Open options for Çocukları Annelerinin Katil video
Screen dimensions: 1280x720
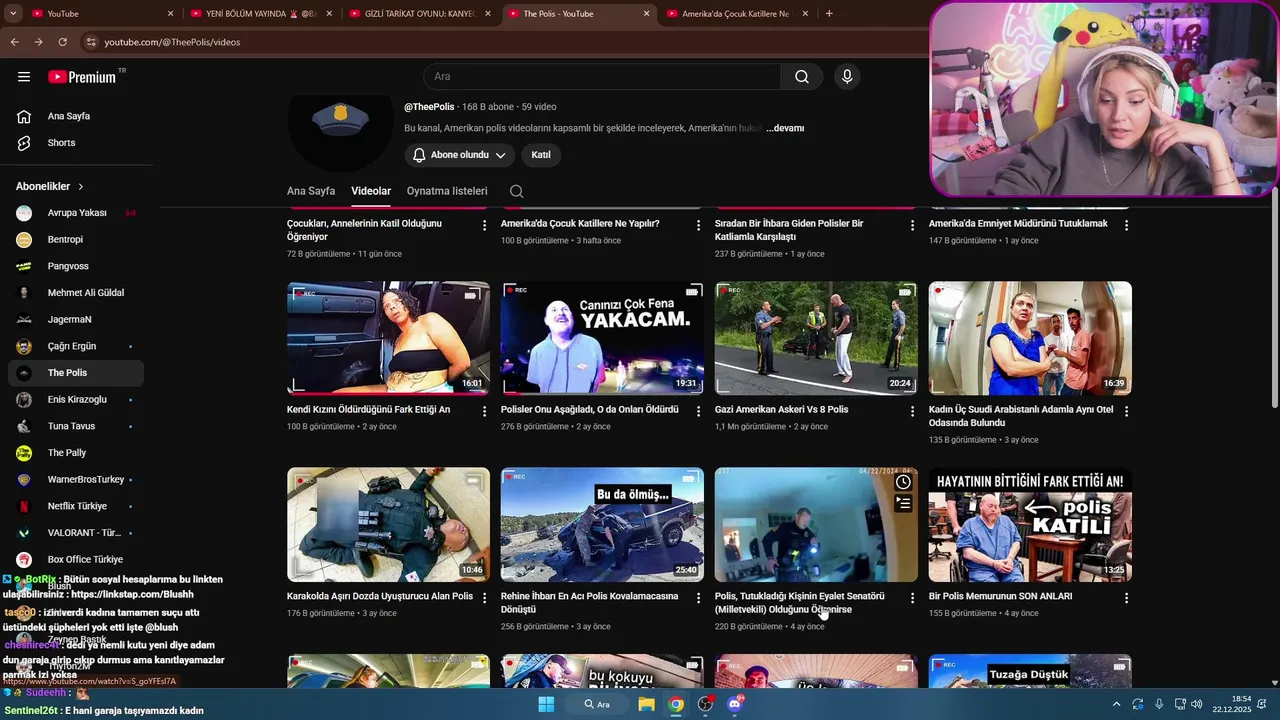[x=484, y=225]
